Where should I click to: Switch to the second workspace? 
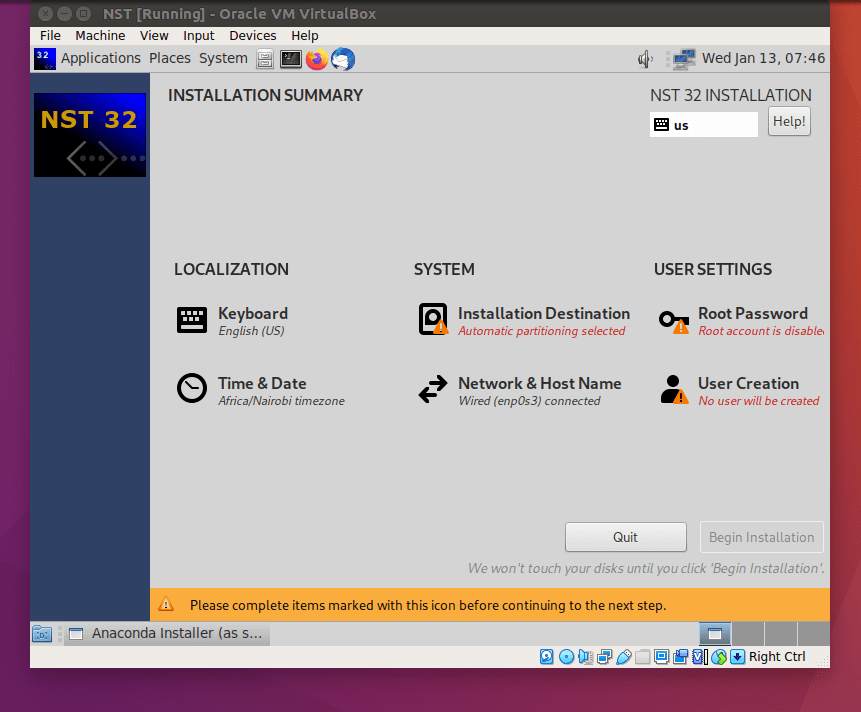click(x=747, y=634)
